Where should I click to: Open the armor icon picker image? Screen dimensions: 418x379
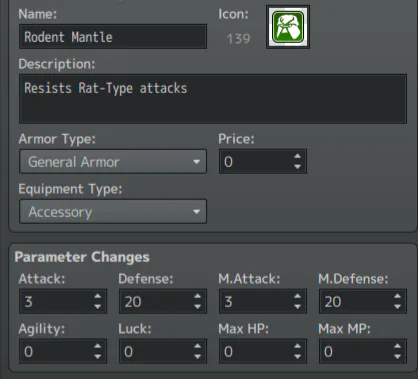coord(288,27)
